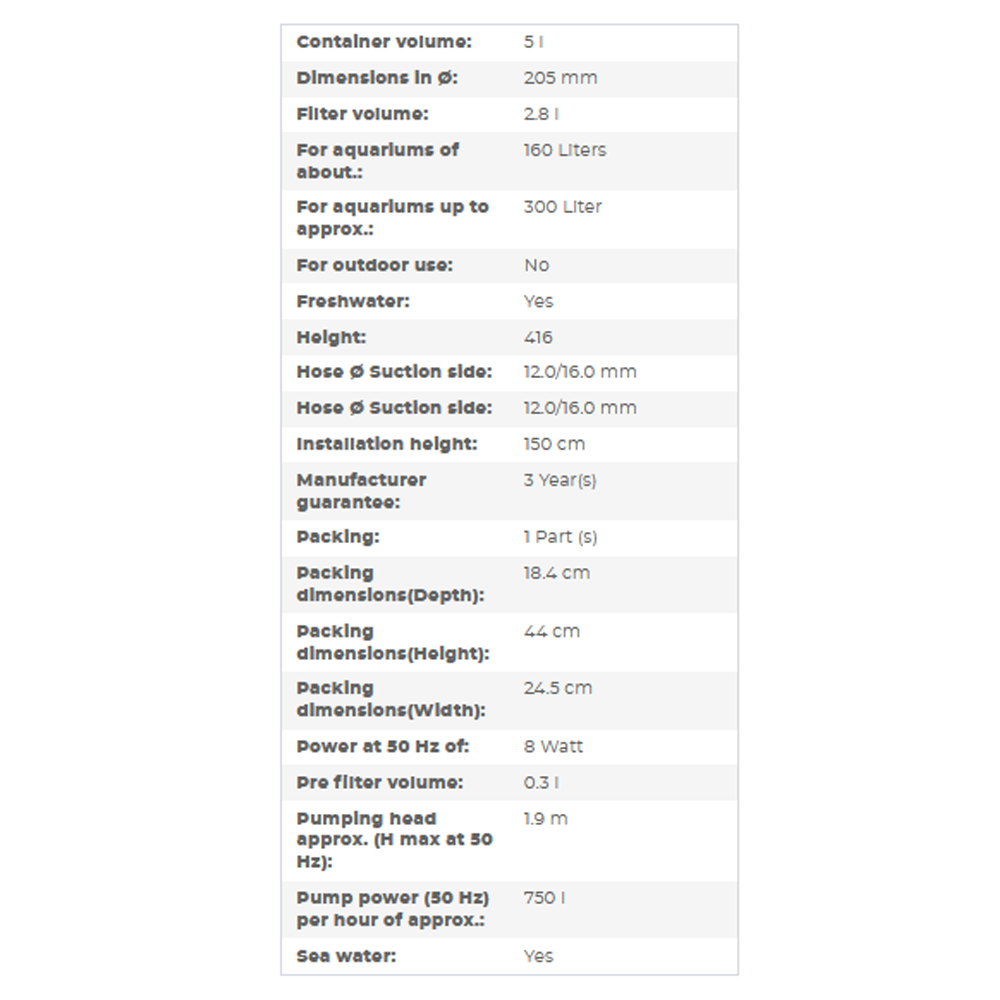Select the "150 cm" value
Image resolution: width=1000 pixels, height=1000 pixels.
554,444
